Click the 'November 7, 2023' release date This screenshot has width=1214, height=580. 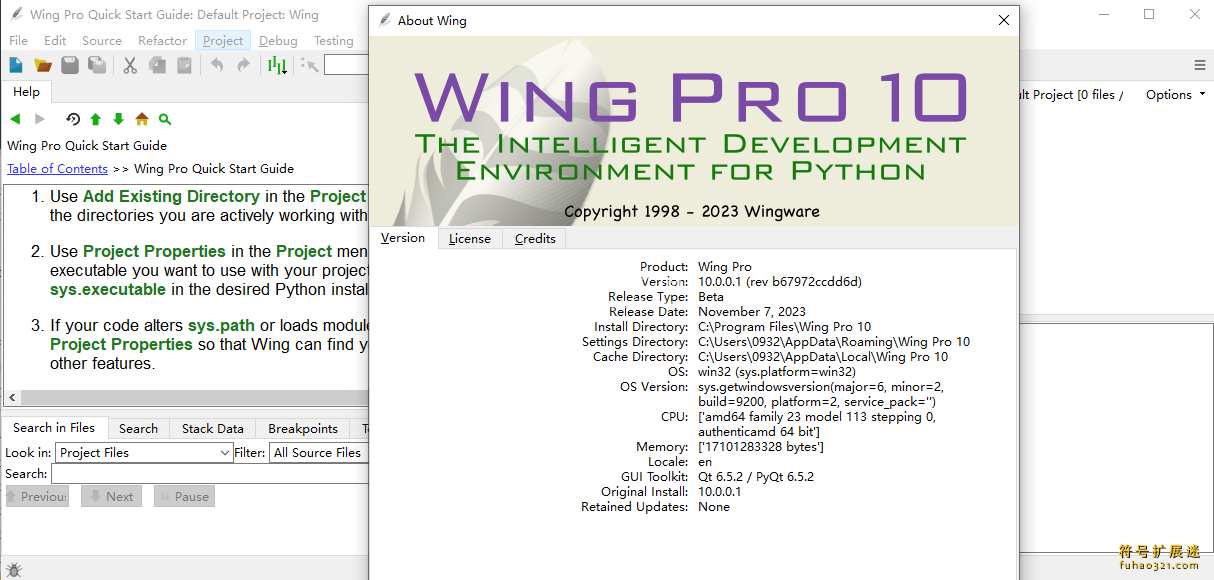click(752, 311)
